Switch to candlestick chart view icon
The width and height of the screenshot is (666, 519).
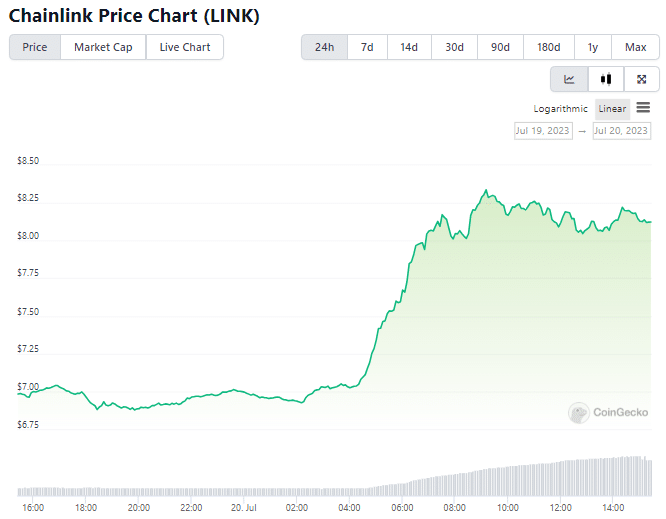606,79
